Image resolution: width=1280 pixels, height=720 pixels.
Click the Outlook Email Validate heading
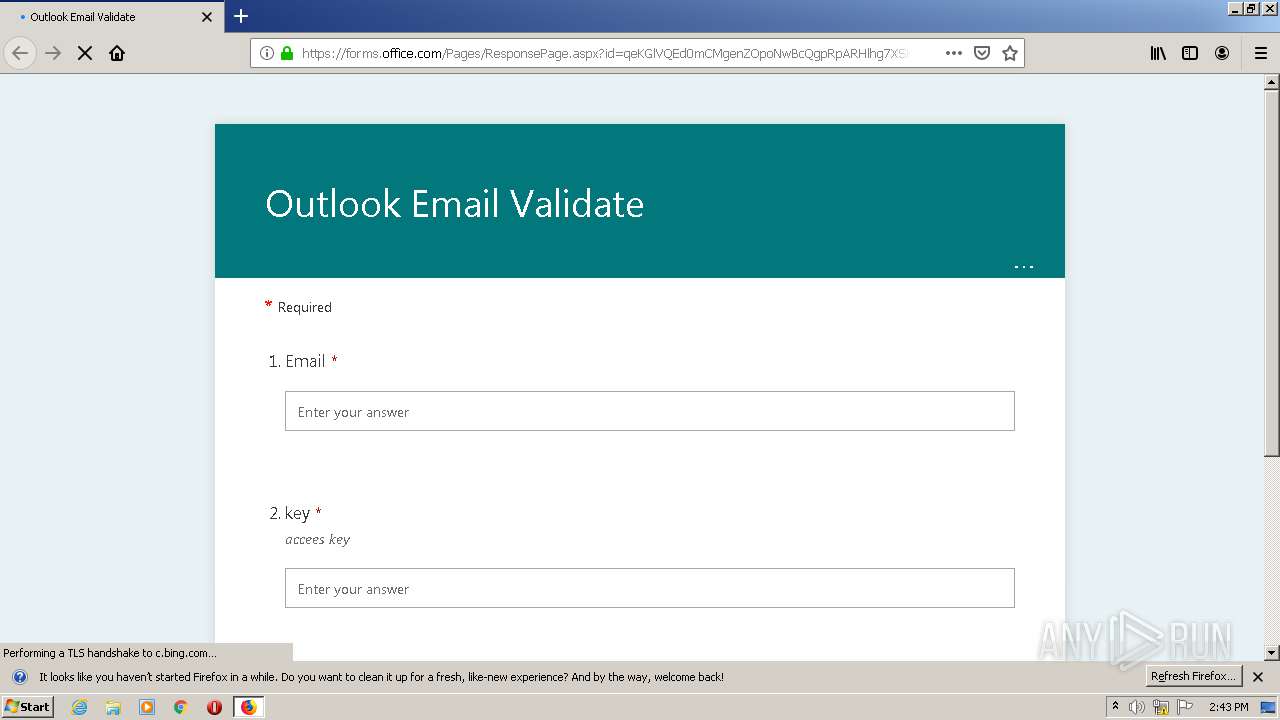(x=455, y=203)
